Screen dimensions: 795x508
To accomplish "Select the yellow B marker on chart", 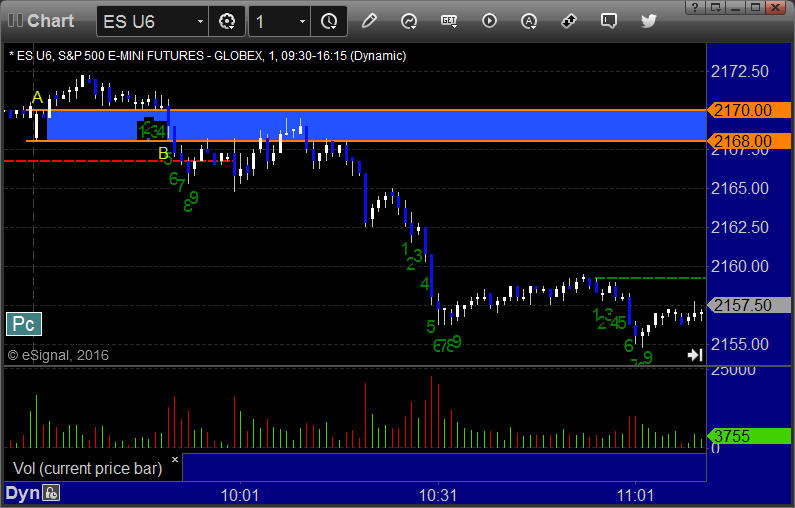I will tap(163, 153).
